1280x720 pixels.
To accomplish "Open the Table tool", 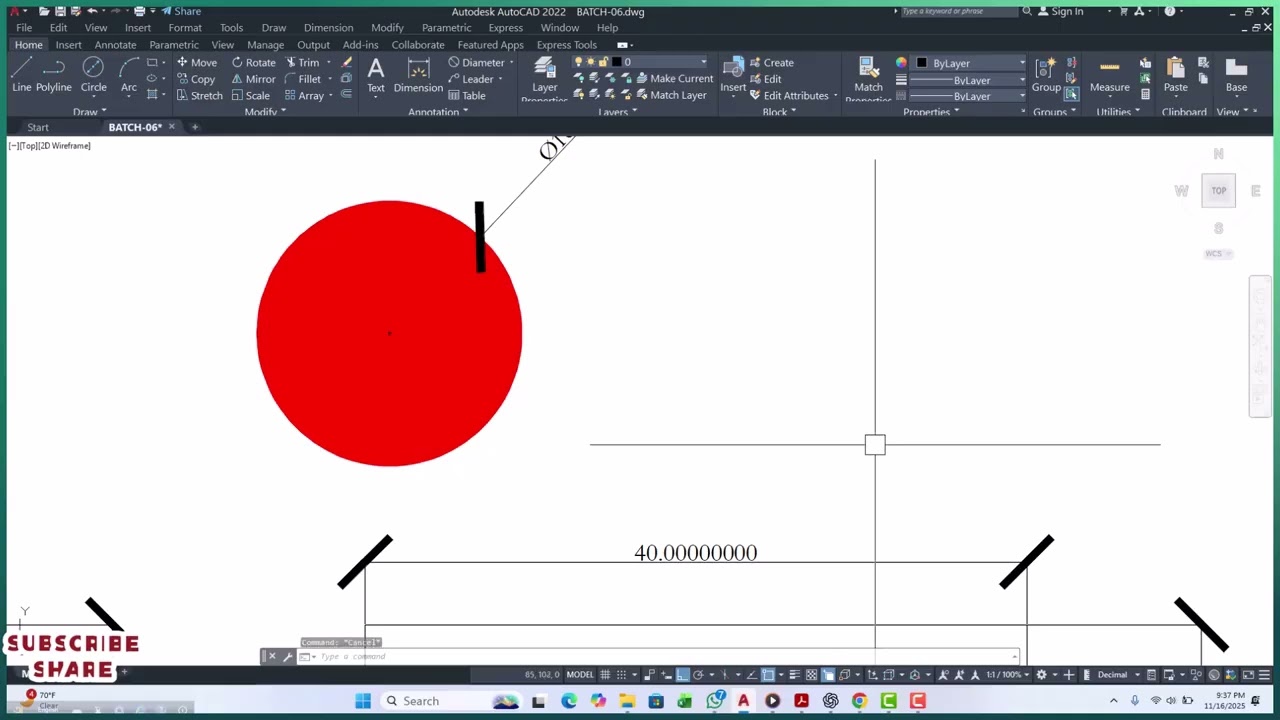I will point(467,96).
